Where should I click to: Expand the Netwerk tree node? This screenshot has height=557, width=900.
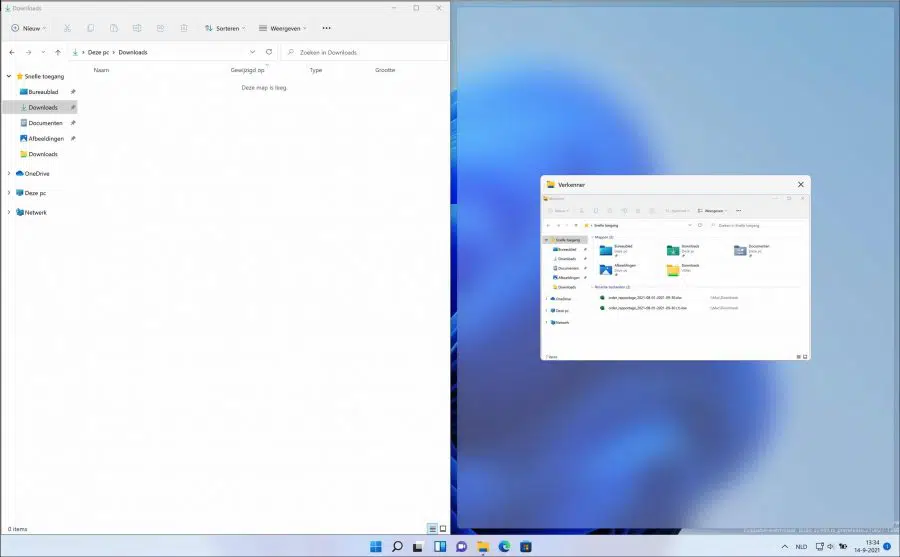[x=9, y=212]
